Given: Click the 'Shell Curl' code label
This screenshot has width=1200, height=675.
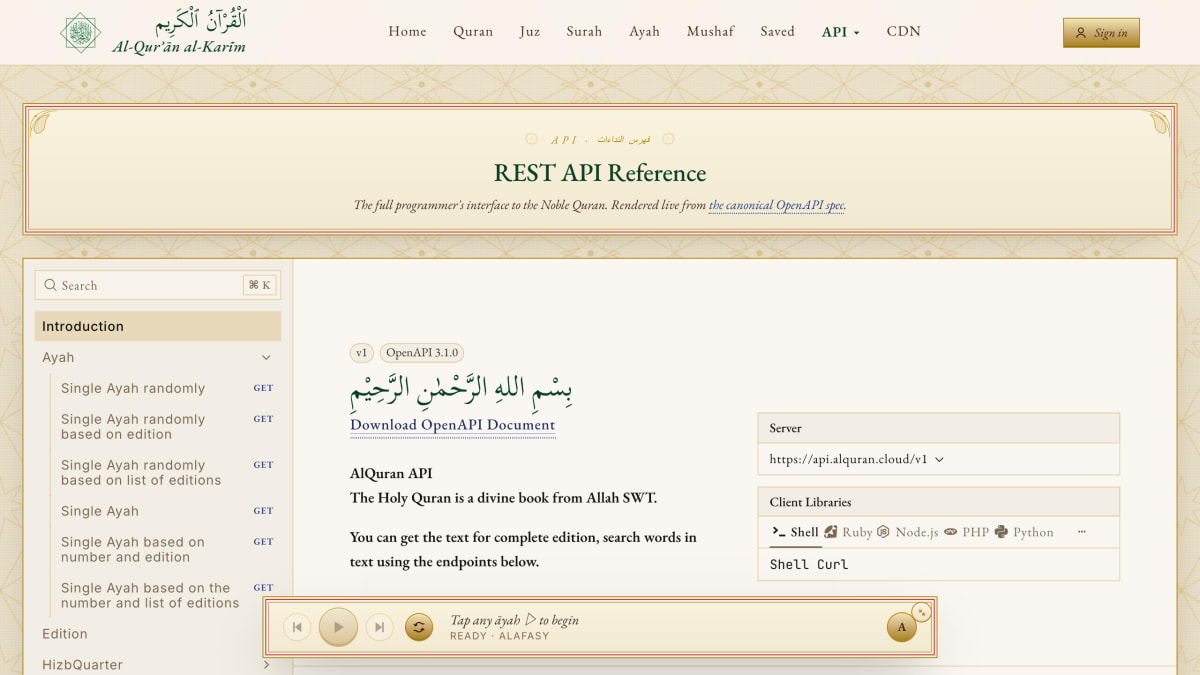Looking at the screenshot, I should (x=809, y=564).
